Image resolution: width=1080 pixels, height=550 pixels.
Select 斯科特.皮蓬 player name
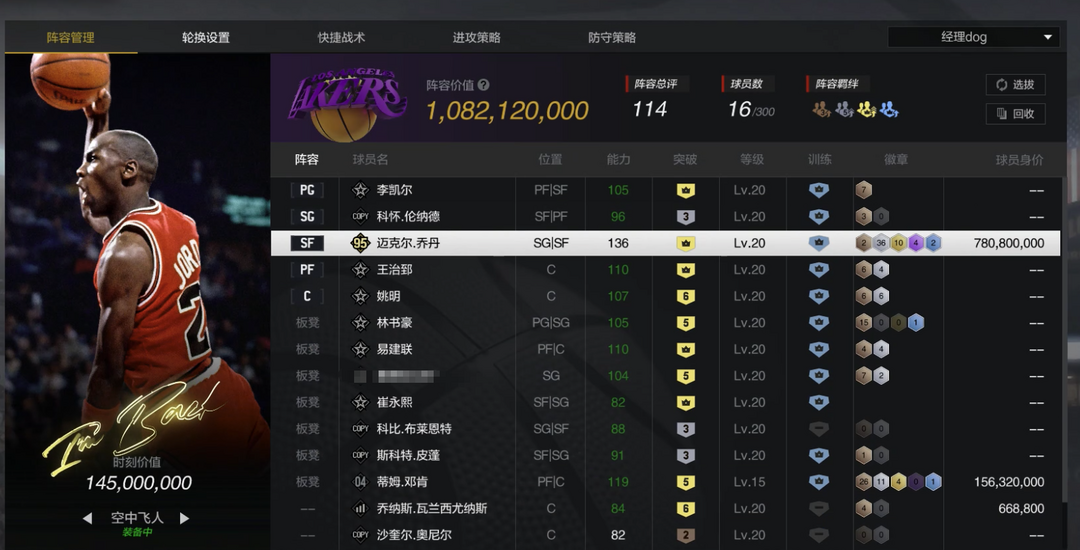point(408,456)
